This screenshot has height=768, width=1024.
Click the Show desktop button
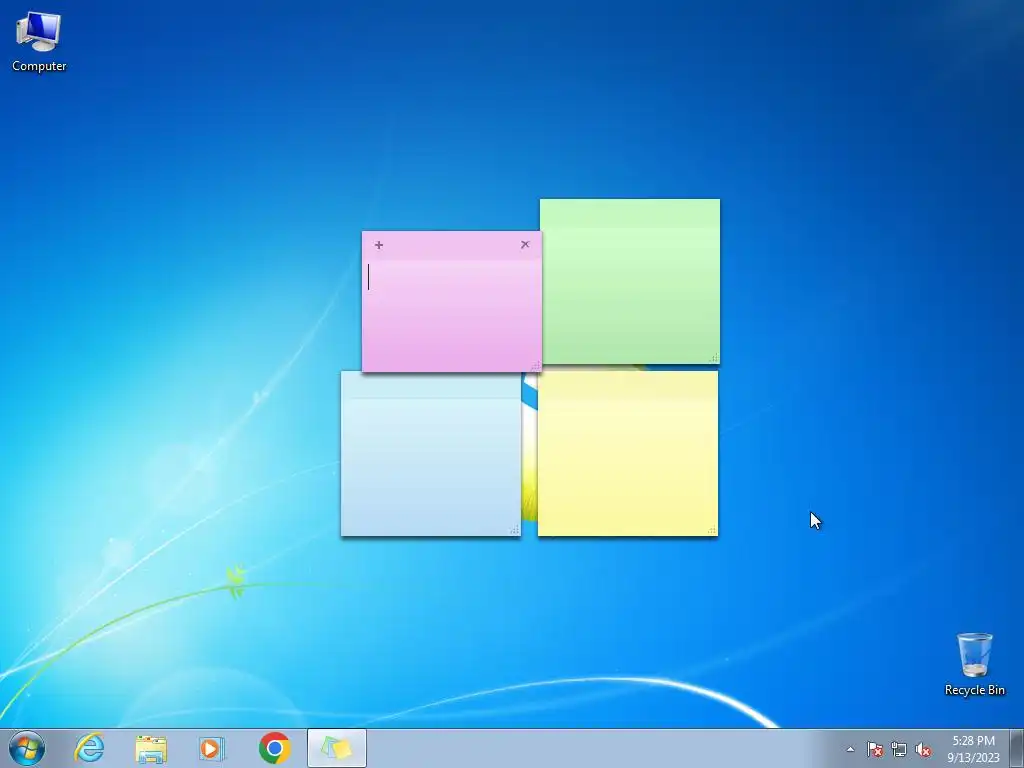[x=1017, y=748]
